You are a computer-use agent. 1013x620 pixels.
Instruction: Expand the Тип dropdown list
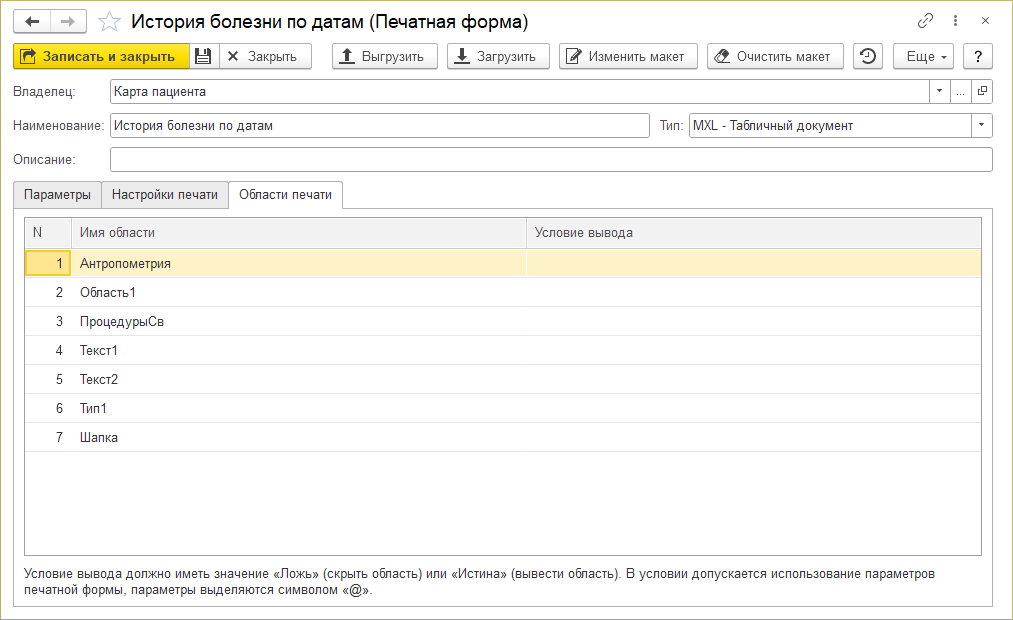click(981, 126)
